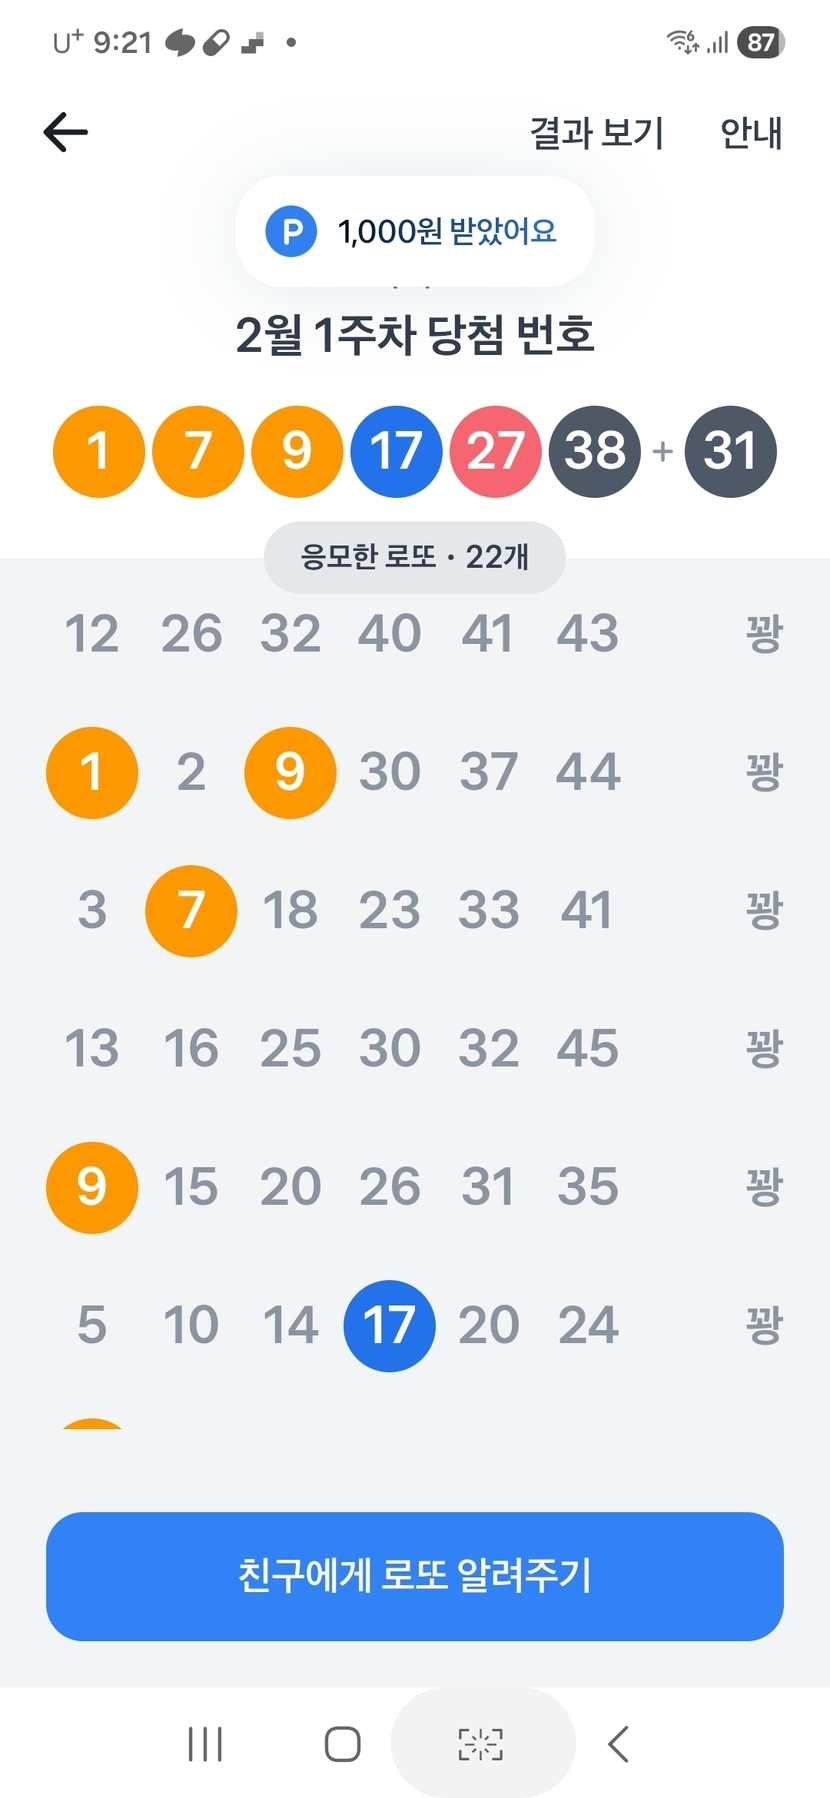This screenshot has height=1798, width=830.
Task: Tap the matched blue 17 in ticket rows
Action: pos(389,1326)
